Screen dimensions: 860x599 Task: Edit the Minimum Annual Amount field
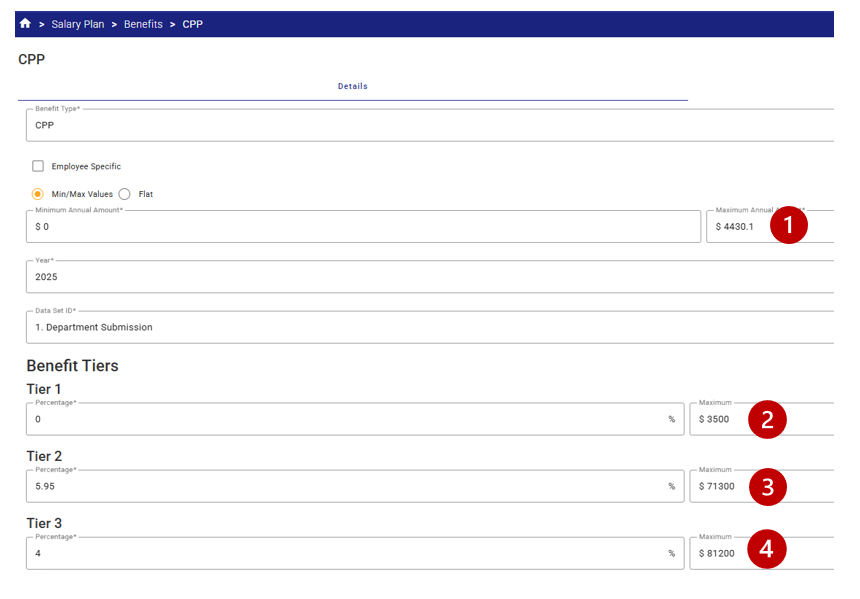pos(363,226)
